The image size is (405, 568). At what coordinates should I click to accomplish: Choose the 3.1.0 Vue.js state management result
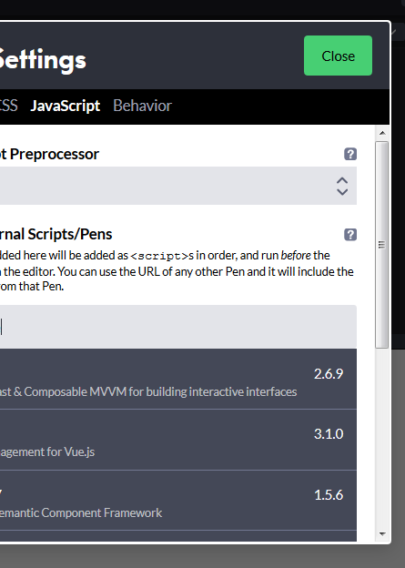coord(178,440)
